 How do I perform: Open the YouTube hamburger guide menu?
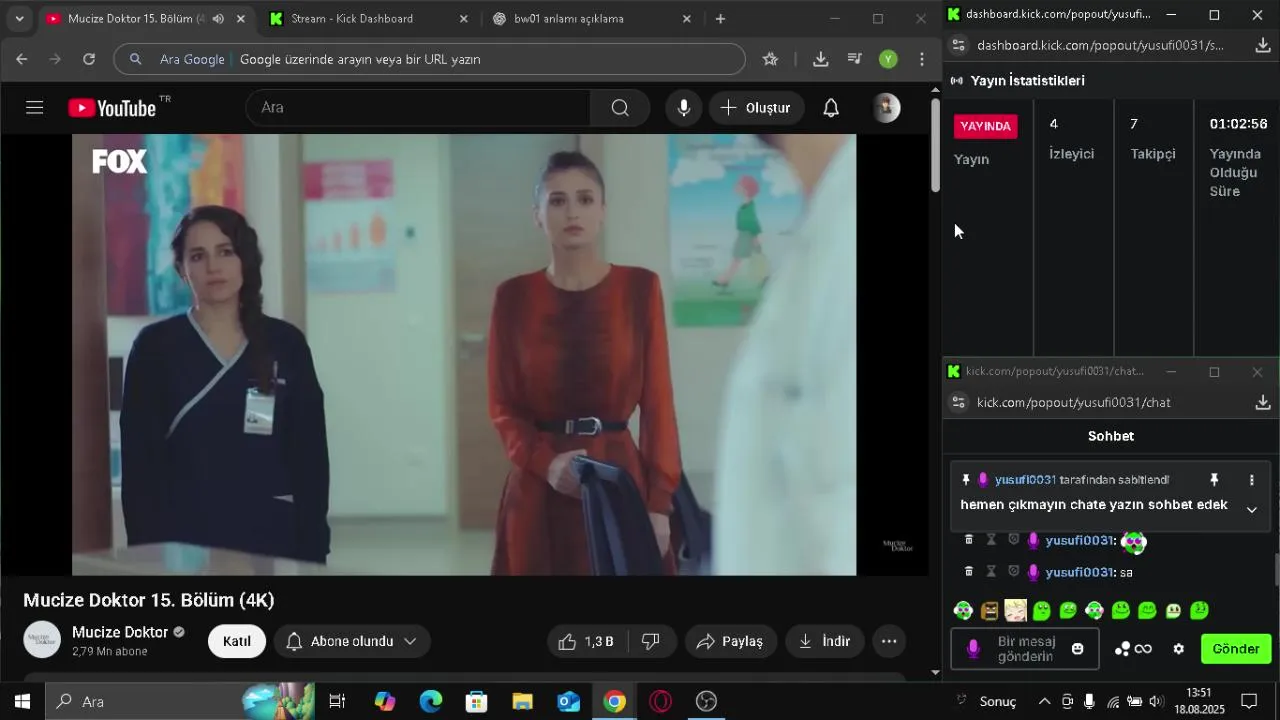35,108
